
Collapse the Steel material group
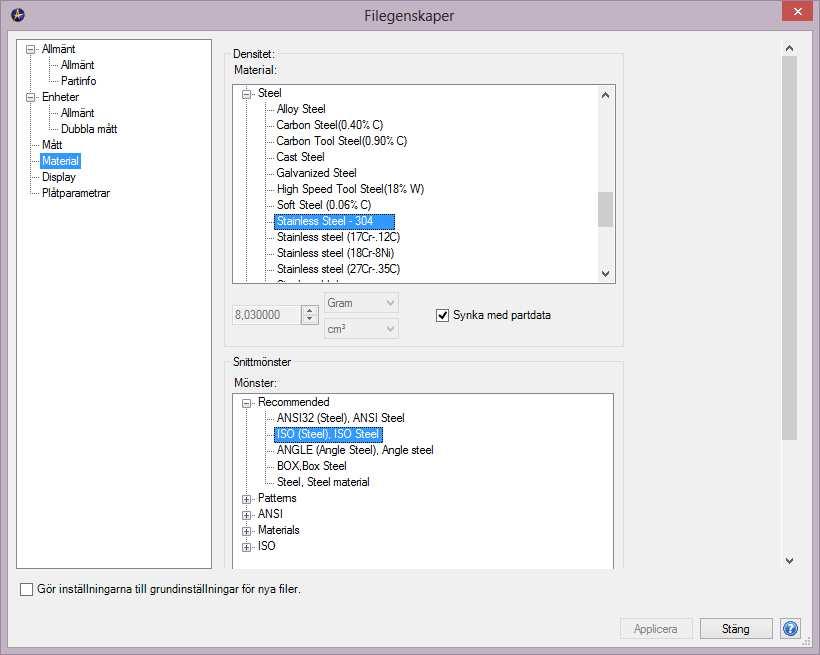[246, 94]
